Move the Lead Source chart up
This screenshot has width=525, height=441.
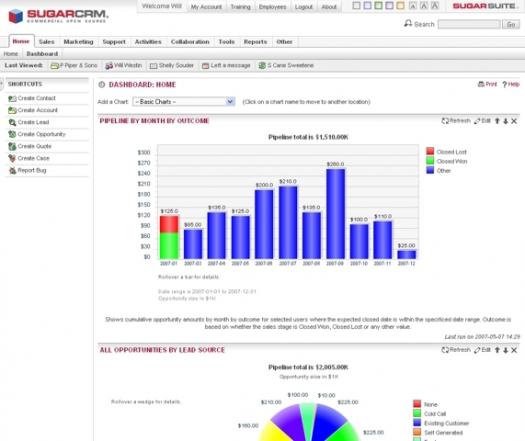click(x=497, y=350)
